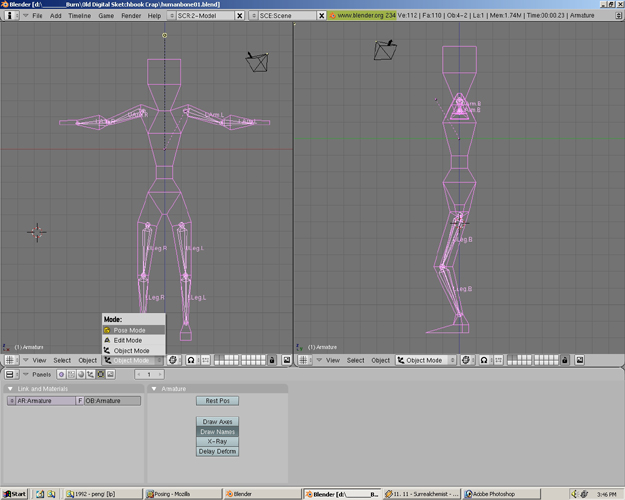The height and width of the screenshot is (500, 625).
Task: Delete the SCR:2-Model screen with X button
Action: (x=240, y=16)
